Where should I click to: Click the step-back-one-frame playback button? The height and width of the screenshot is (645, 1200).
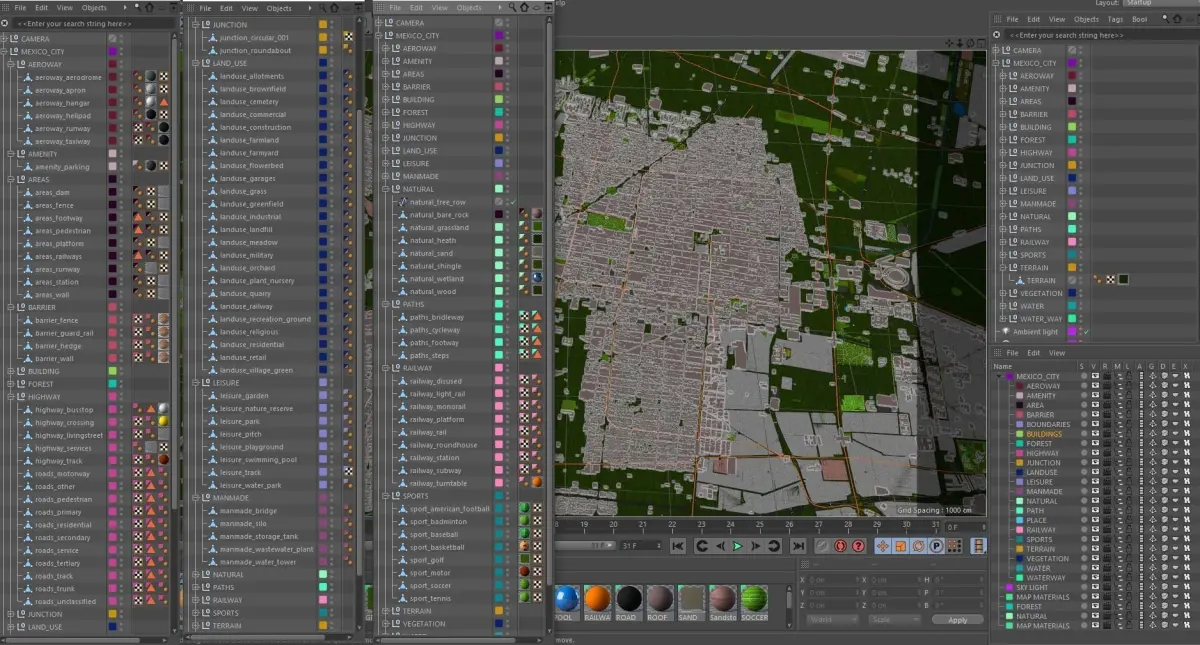pos(719,546)
